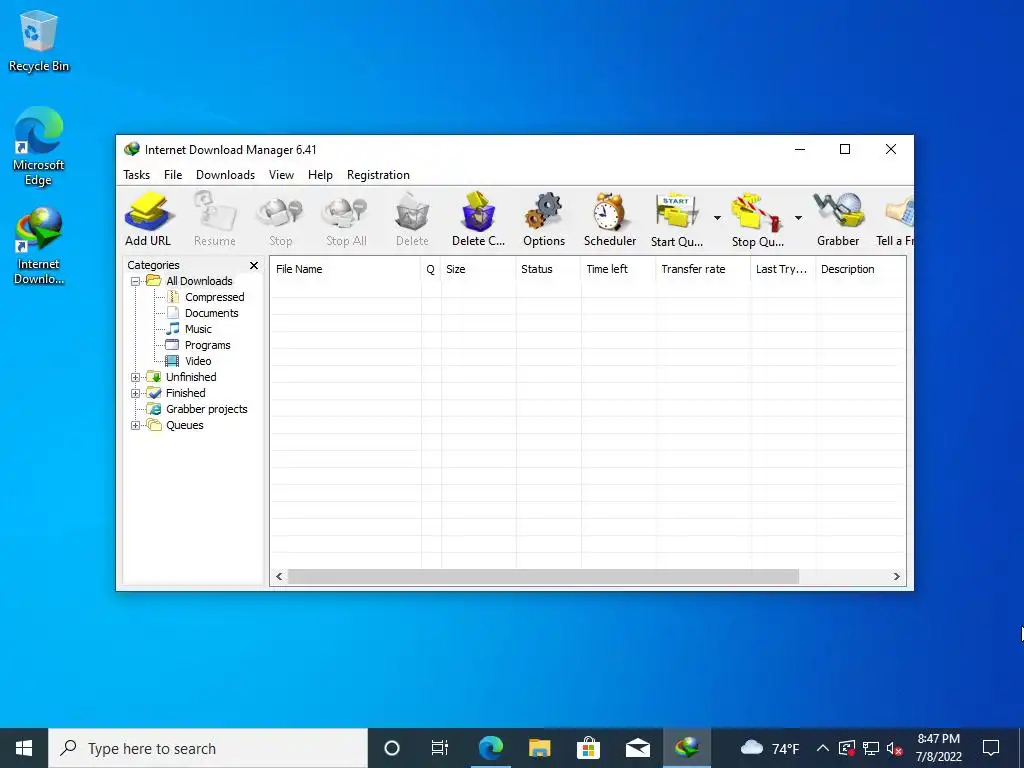Image resolution: width=1024 pixels, height=768 pixels.
Task: Select the Music category
Action: 198,329
